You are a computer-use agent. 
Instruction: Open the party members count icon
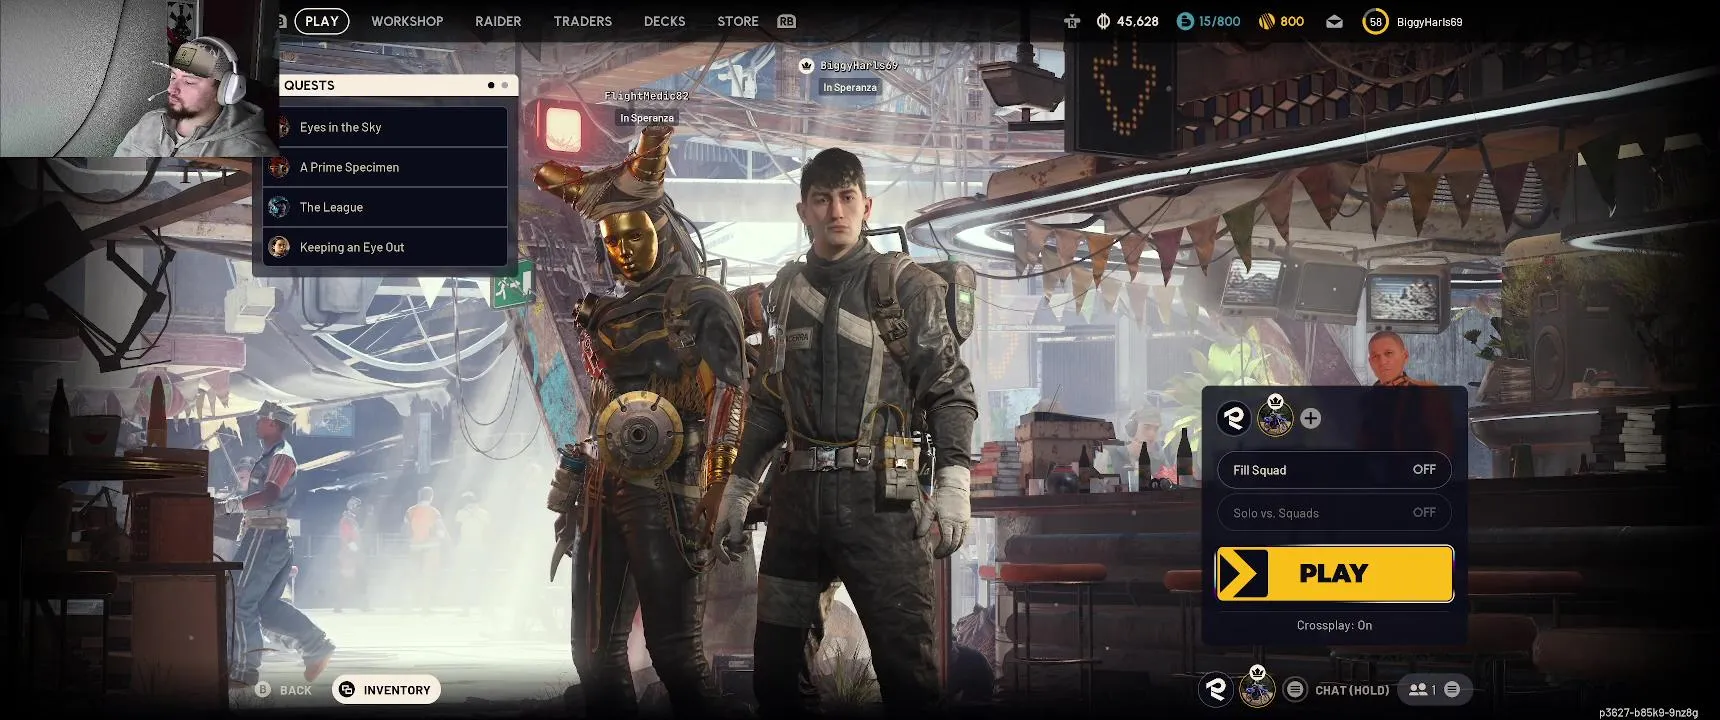click(x=1422, y=689)
